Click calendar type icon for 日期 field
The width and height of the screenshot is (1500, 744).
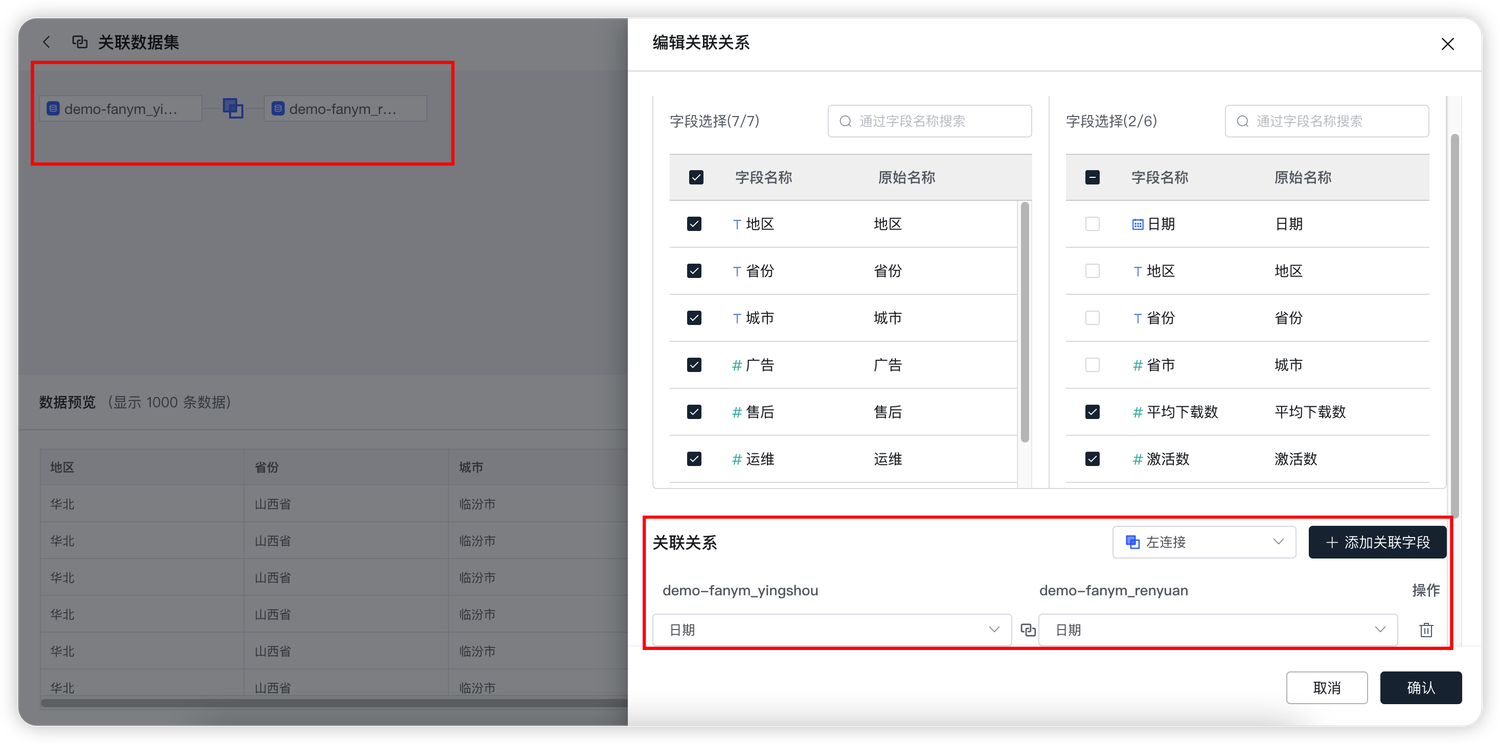1137,224
